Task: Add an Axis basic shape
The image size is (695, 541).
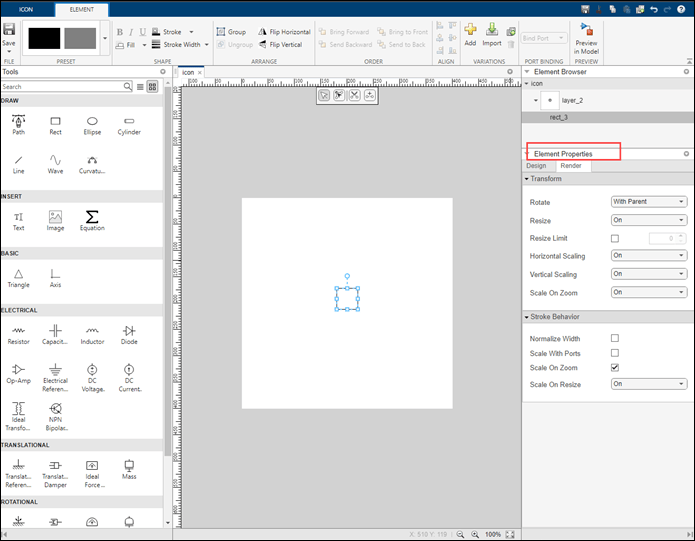Action: (55, 279)
